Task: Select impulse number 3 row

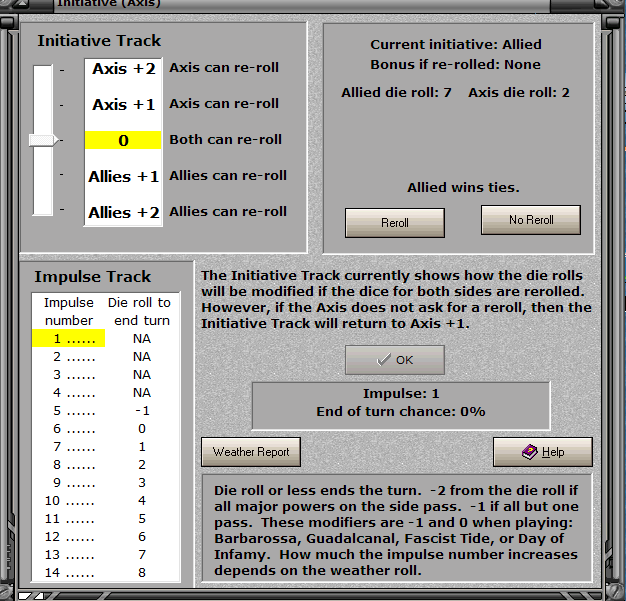Action: point(106,374)
